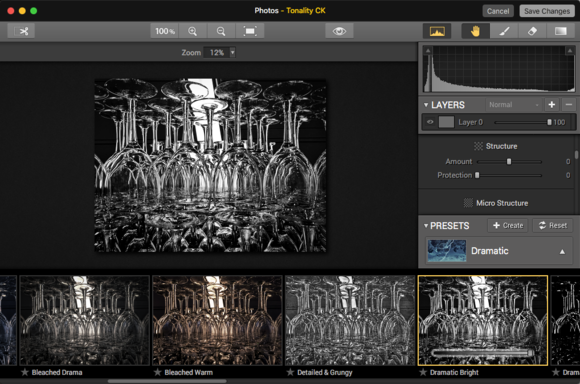Select the crop tool with scissors icon
The height and width of the screenshot is (384, 580).
pyautogui.click(x=21, y=31)
